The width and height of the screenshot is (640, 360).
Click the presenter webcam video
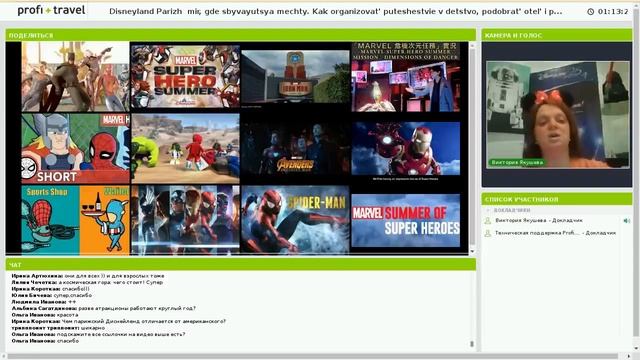click(x=558, y=114)
